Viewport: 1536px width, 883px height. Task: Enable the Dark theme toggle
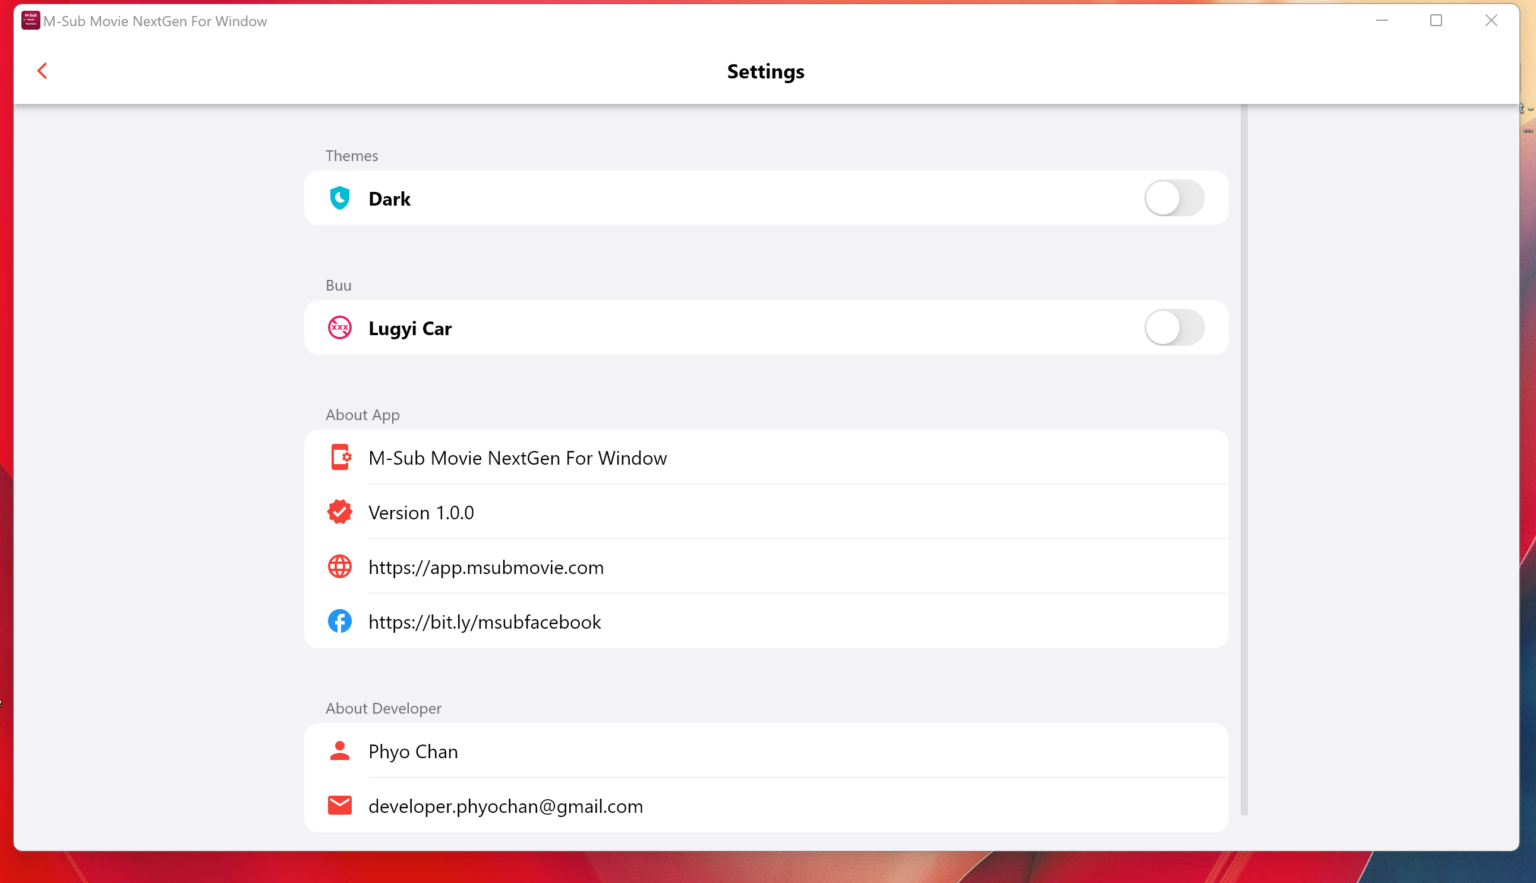coord(1174,198)
